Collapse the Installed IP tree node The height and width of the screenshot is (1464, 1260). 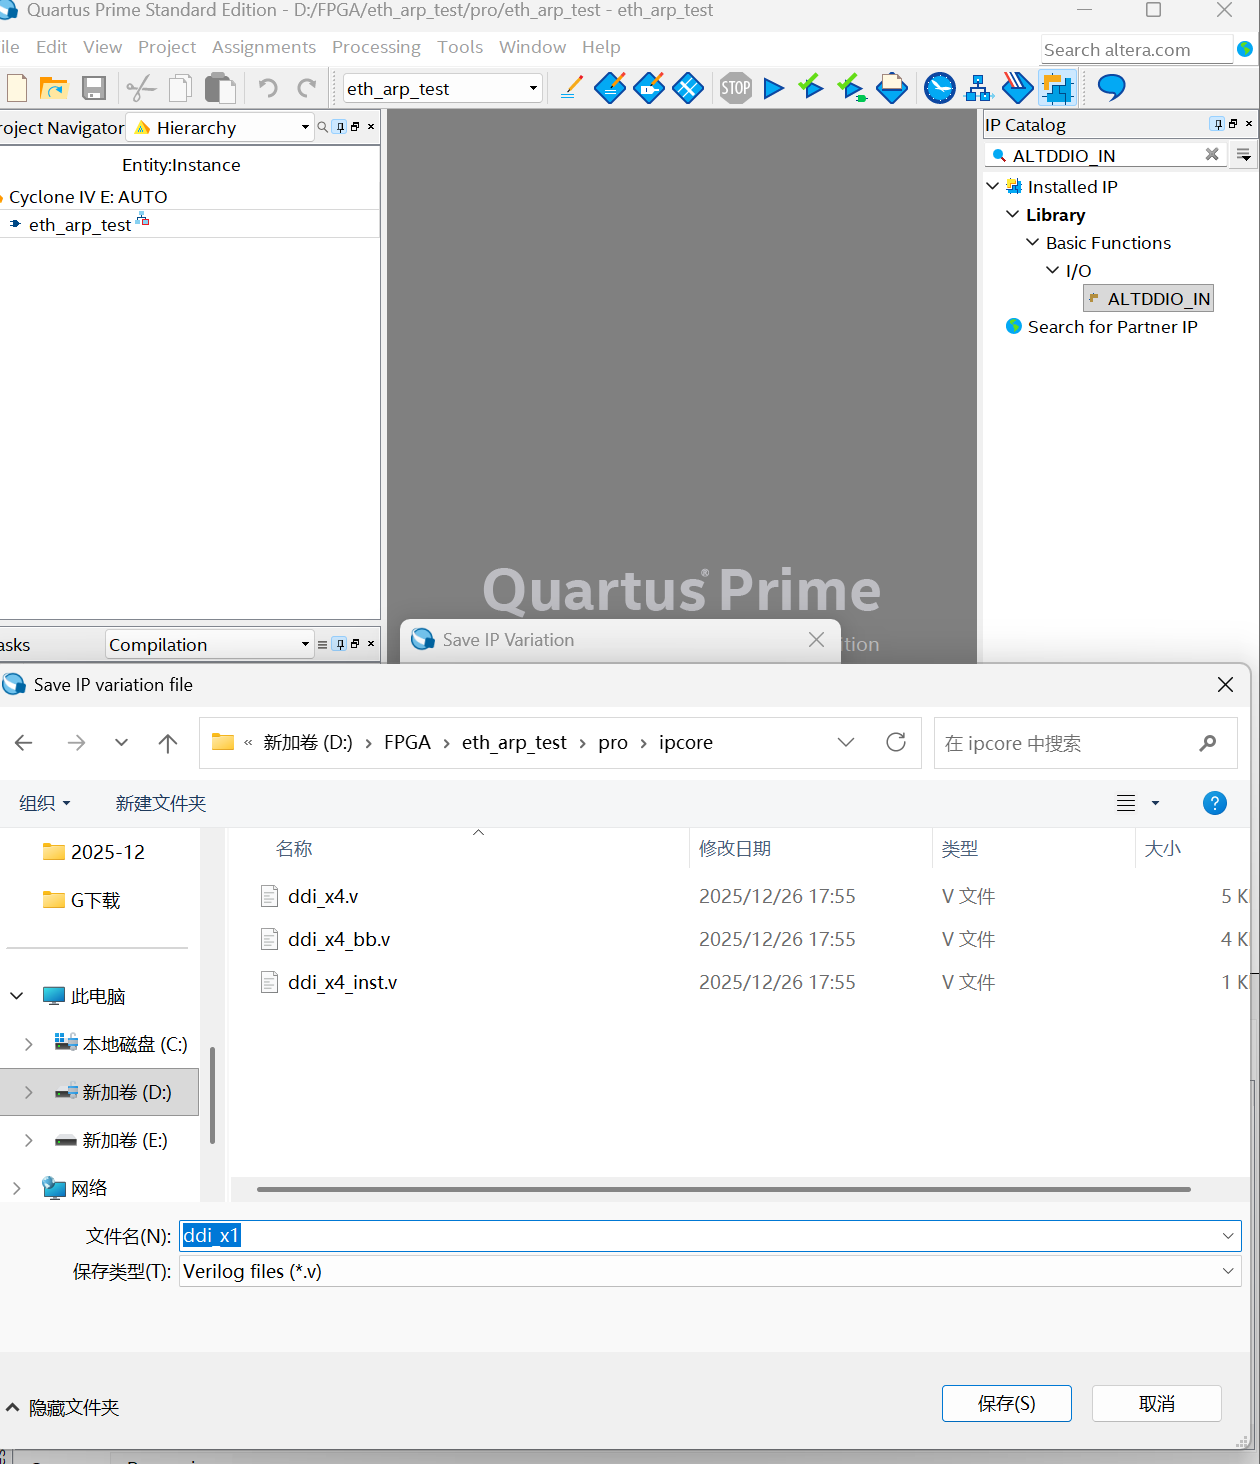click(x=993, y=186)
